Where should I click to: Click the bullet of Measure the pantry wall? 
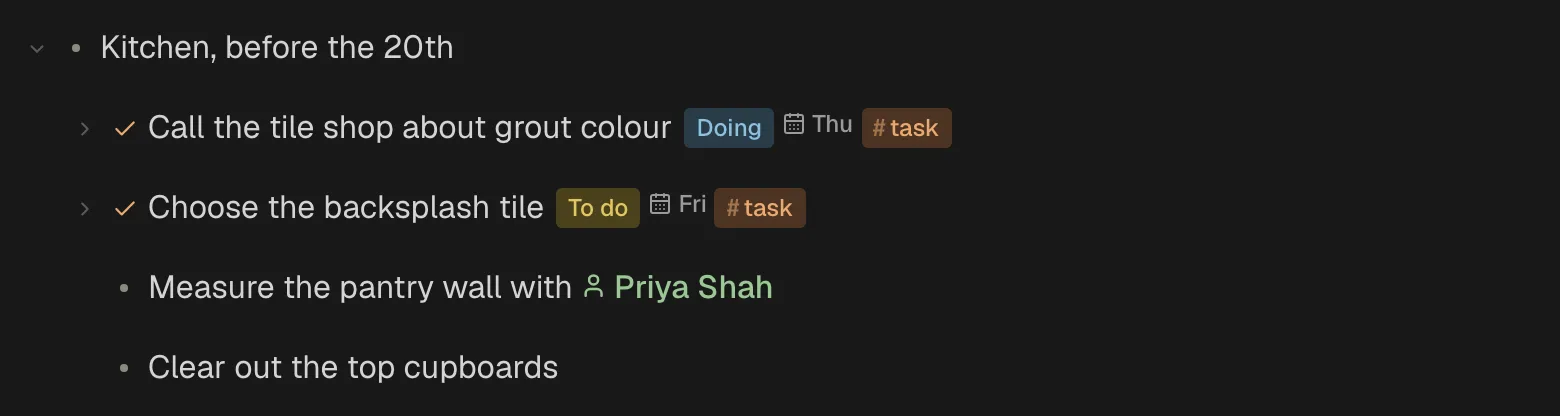click(124, 288)
